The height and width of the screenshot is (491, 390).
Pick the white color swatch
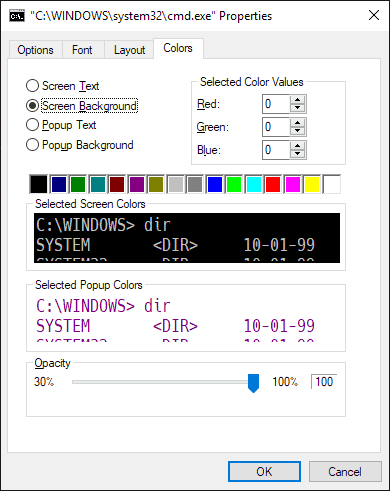click(332, 184)
